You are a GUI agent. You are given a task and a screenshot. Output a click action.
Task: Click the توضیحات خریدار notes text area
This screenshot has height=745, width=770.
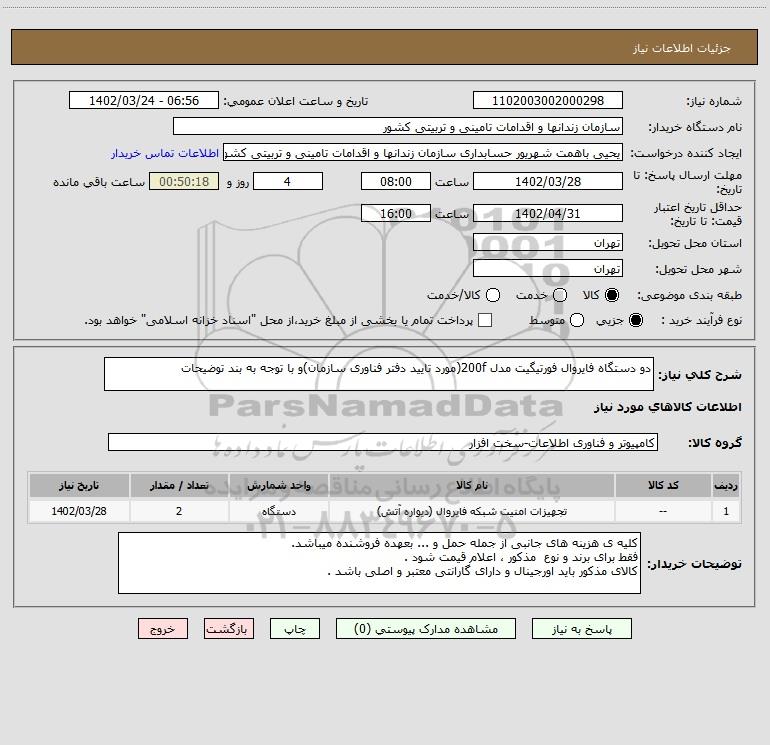[379, 563]
